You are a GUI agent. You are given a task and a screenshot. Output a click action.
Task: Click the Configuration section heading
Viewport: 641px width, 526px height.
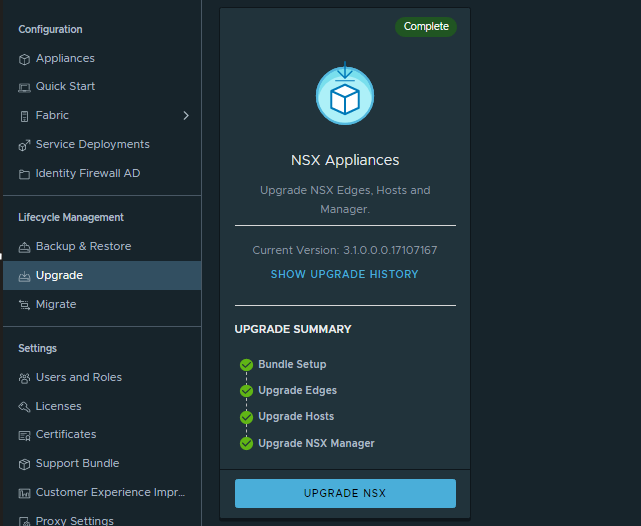pos(50,29)
